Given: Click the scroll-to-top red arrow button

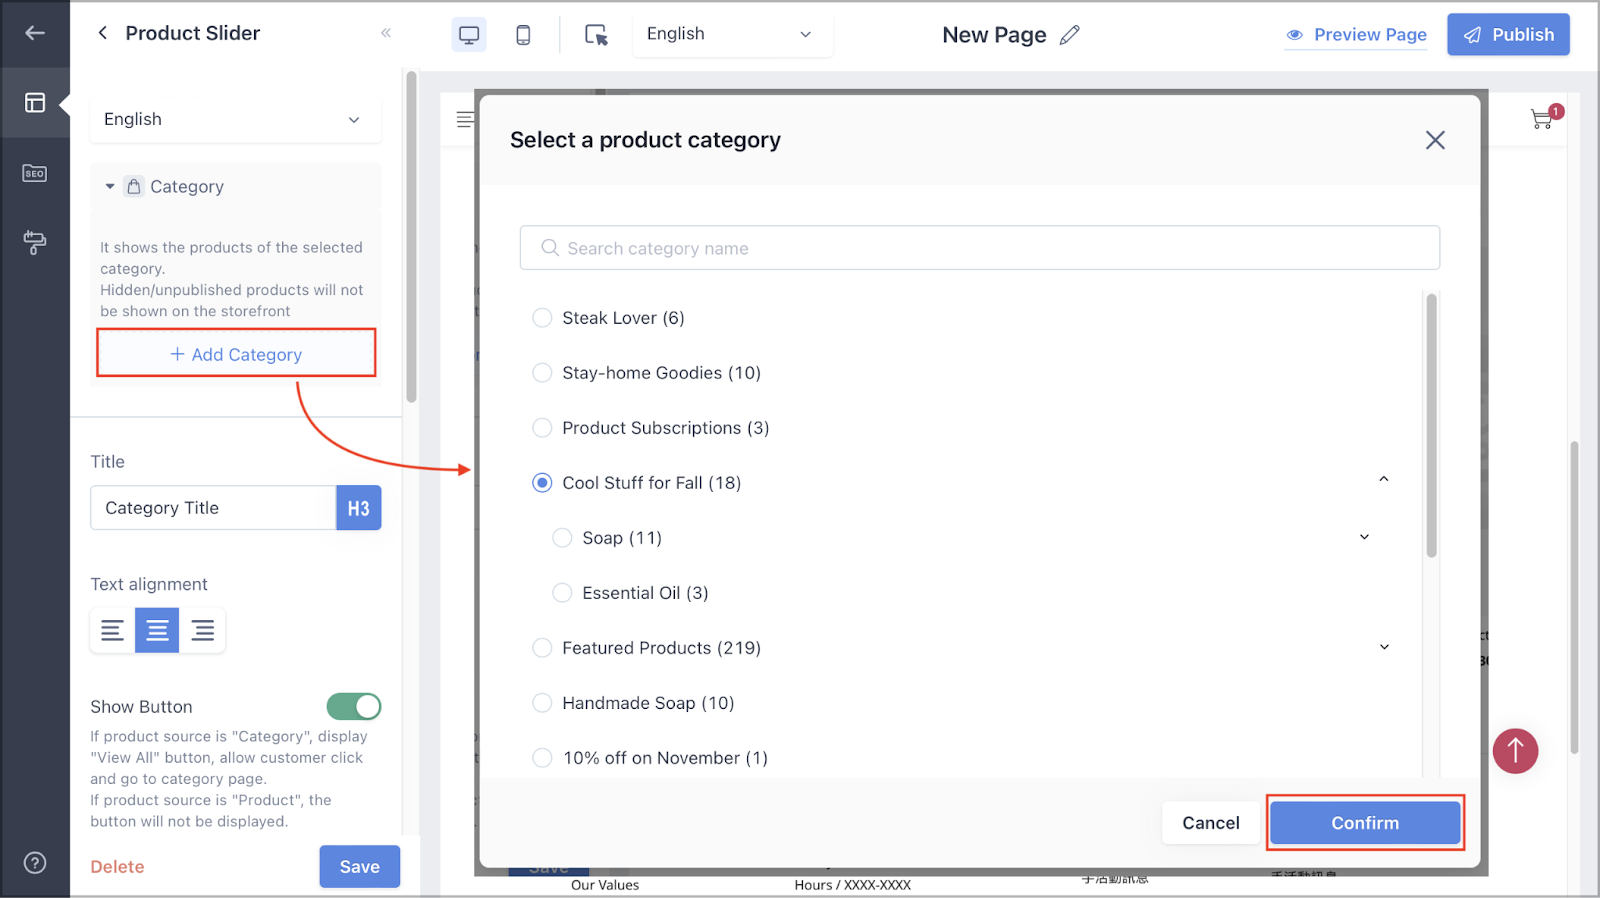Looking at the screenshot, I should [1515, 751].
